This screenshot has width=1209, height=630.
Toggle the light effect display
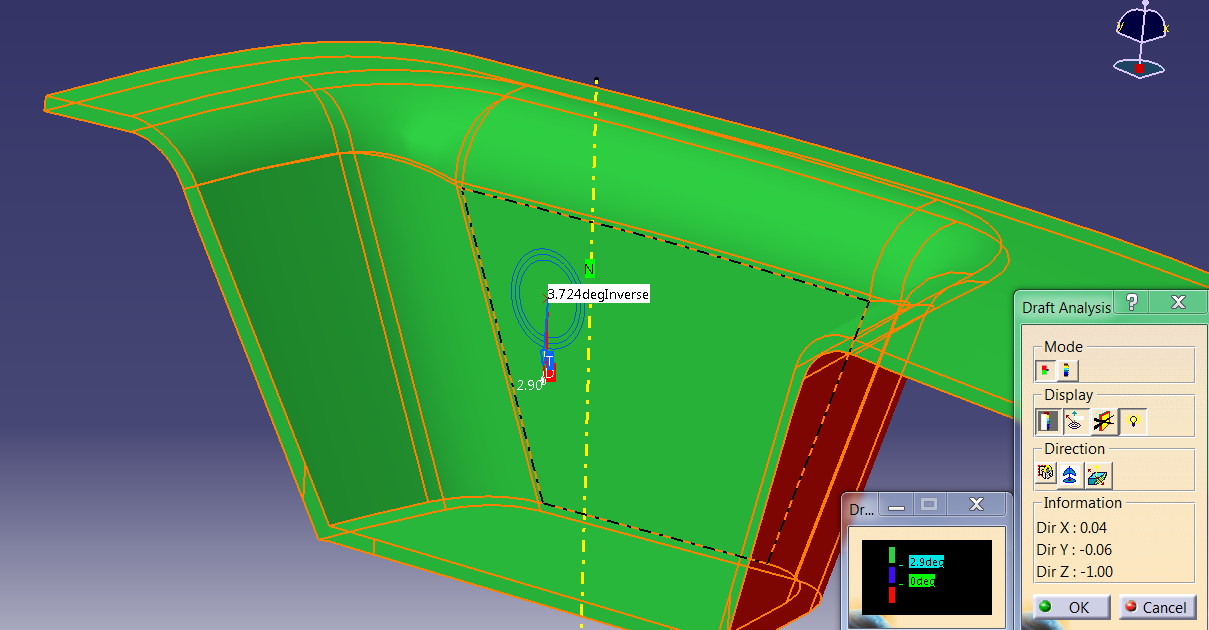1132,420
